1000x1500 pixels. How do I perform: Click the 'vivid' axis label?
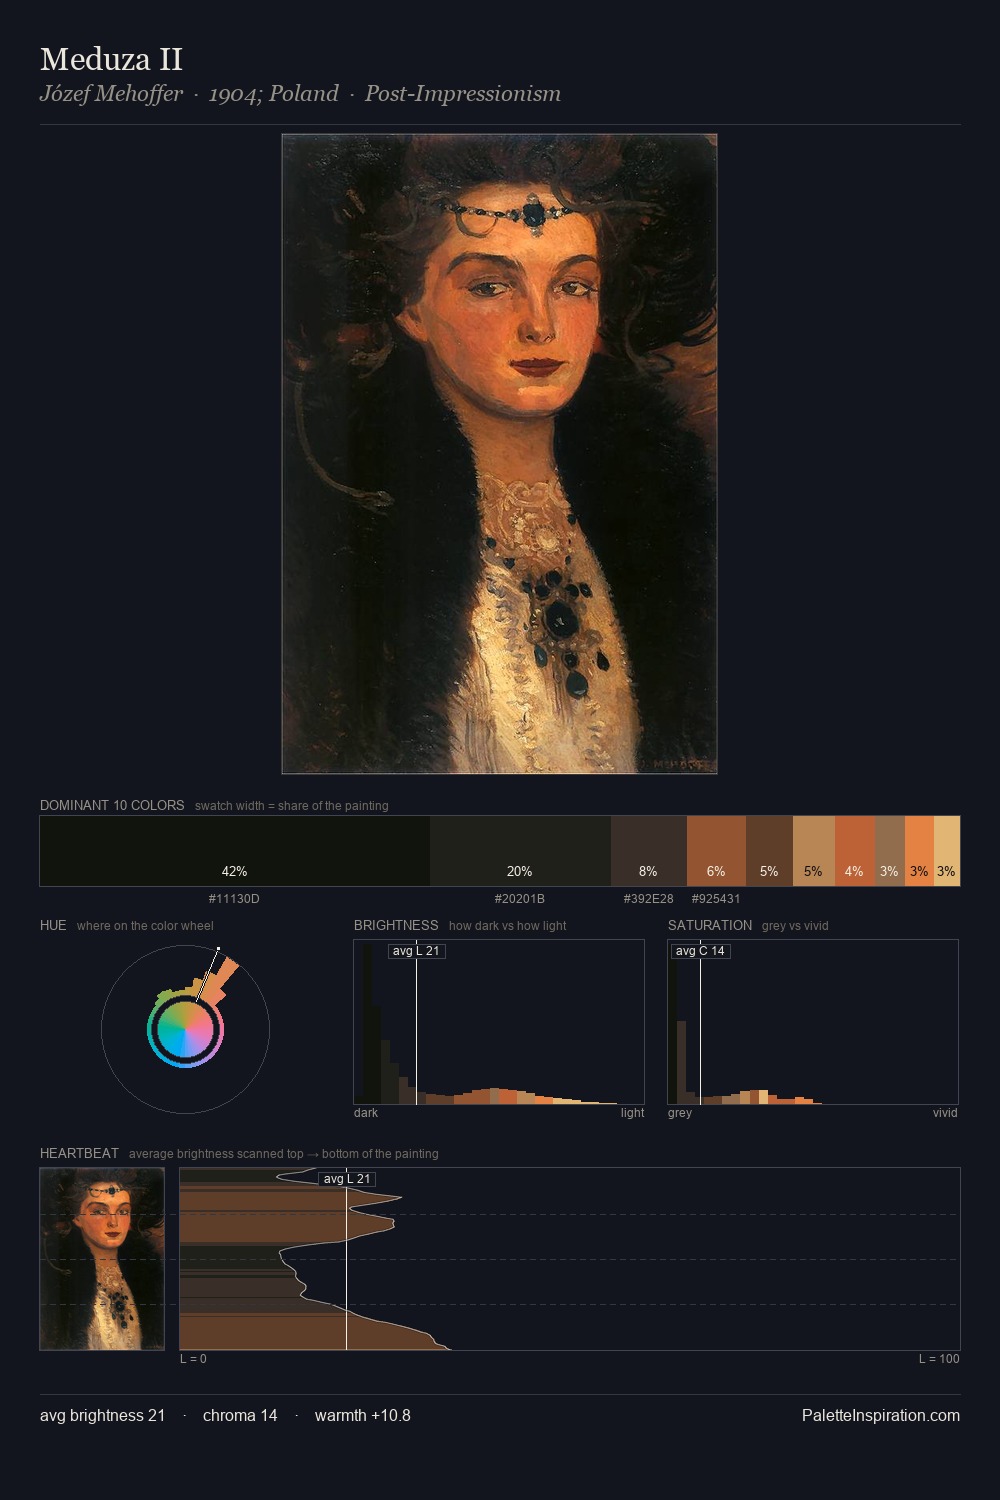(x=945, y=1113)
